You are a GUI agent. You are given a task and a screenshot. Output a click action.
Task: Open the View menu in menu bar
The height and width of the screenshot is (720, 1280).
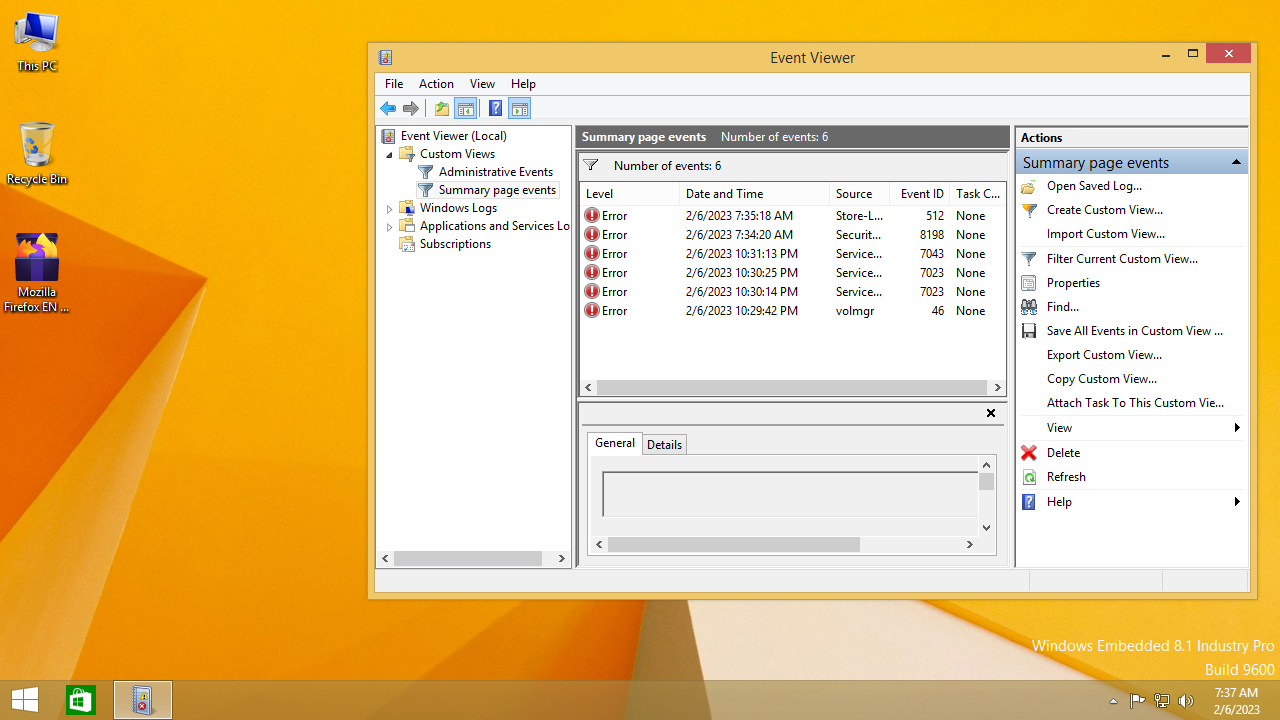[x=482, y=84]
